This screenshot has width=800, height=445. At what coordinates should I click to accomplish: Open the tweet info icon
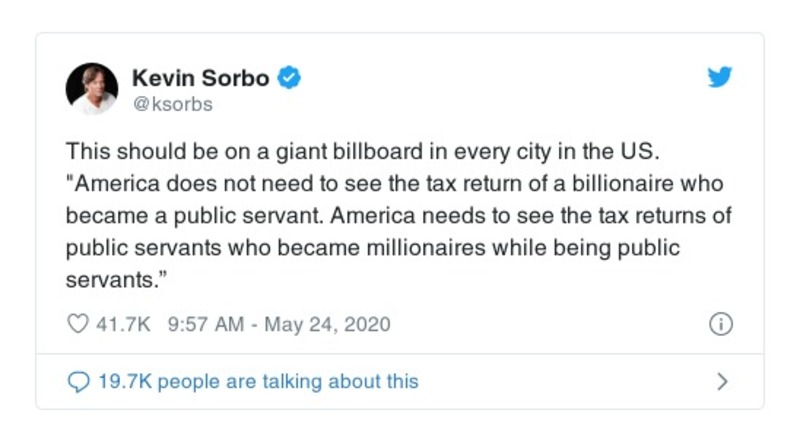[x=720, y=324]
